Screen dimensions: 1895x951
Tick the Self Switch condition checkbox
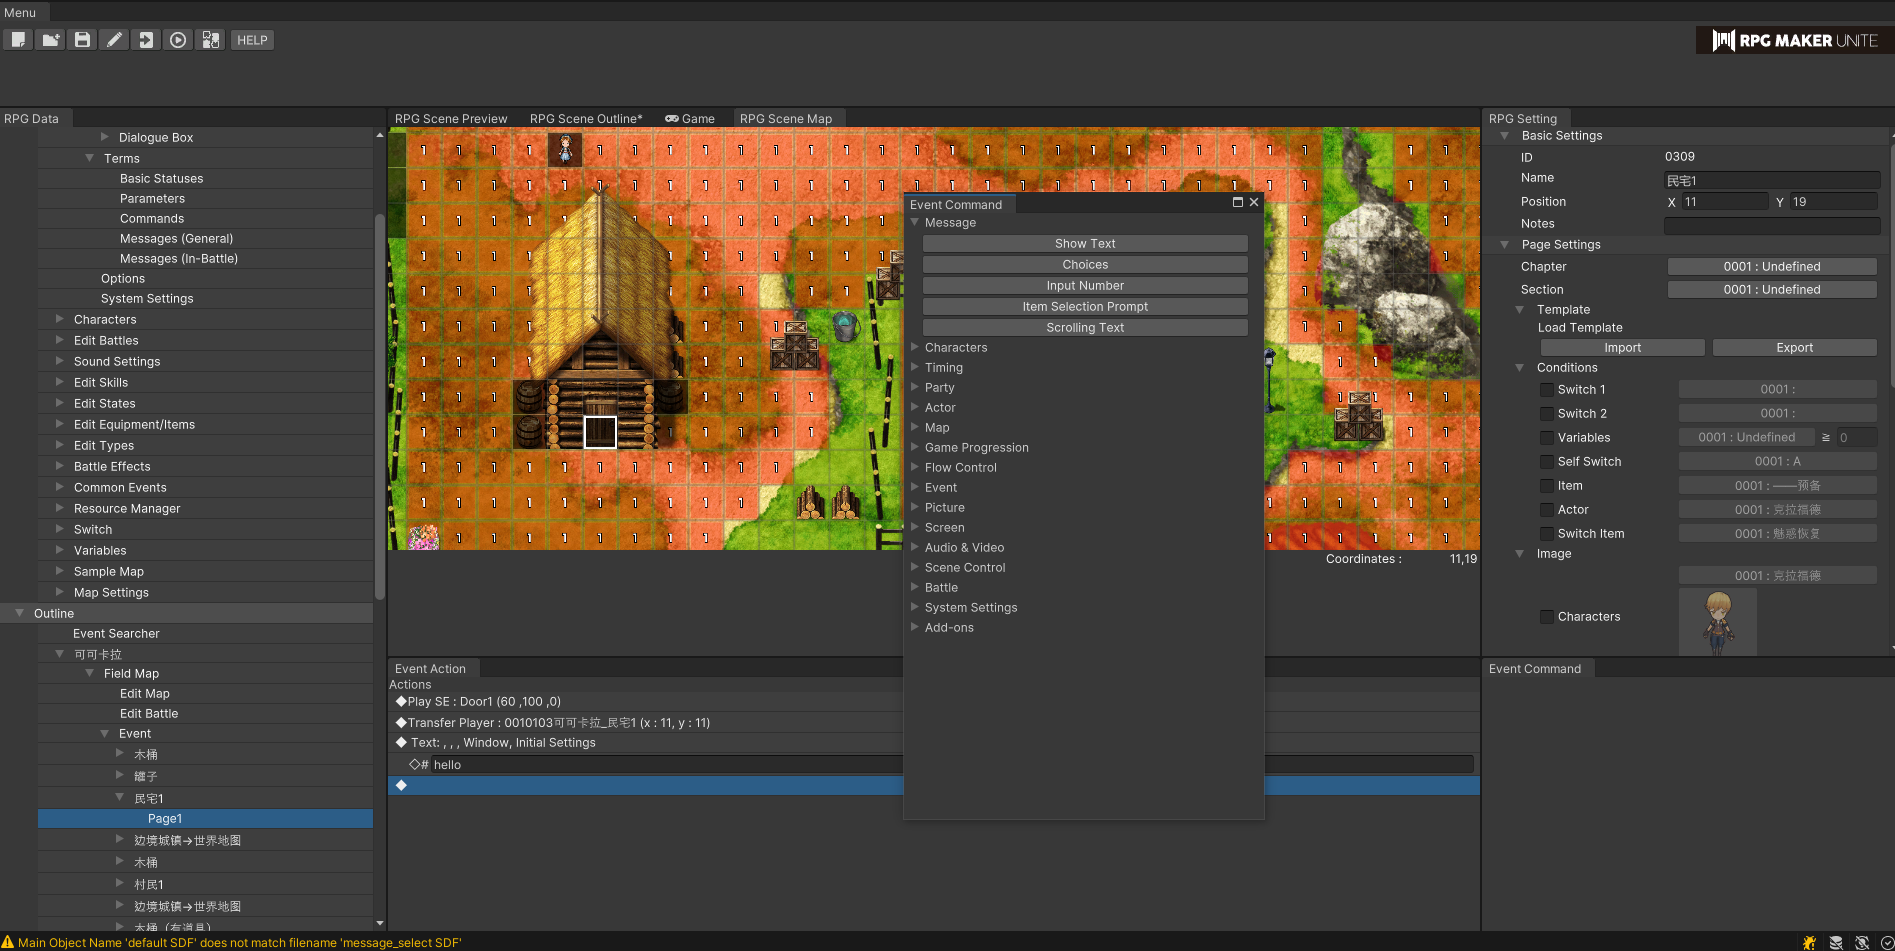pos(1547,462)
